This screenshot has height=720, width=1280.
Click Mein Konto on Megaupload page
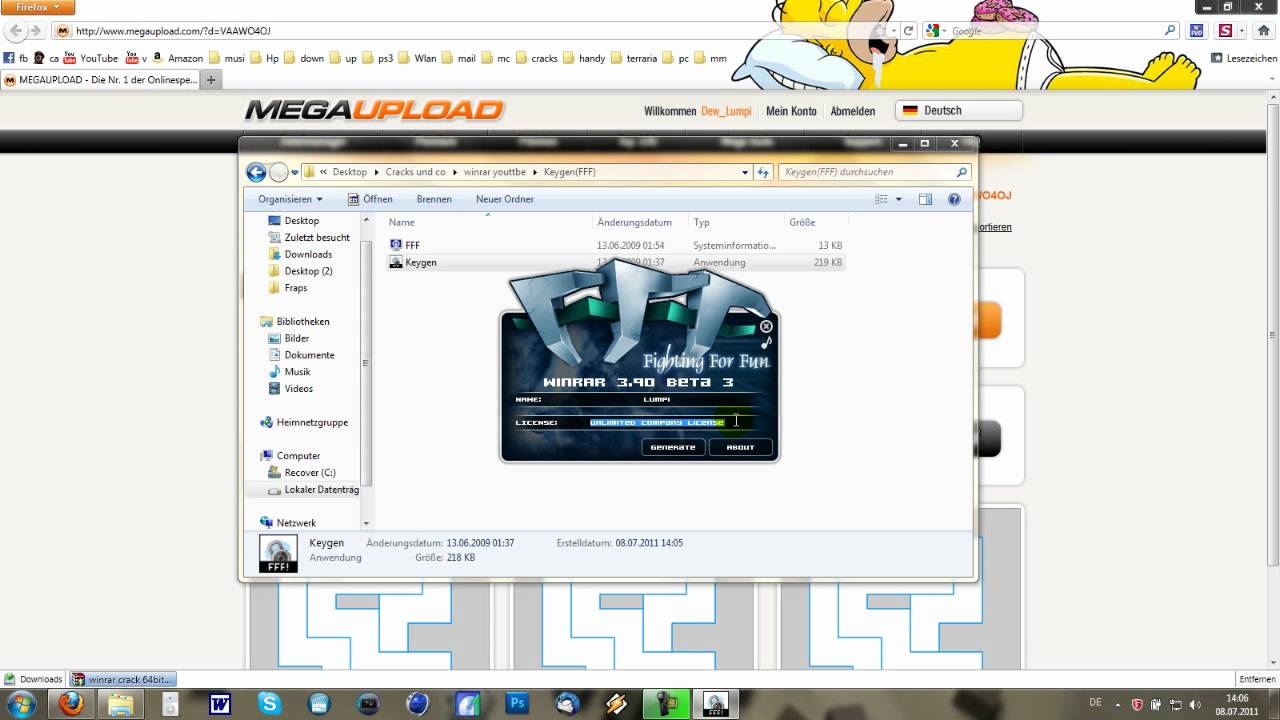[x=791, y=111]
